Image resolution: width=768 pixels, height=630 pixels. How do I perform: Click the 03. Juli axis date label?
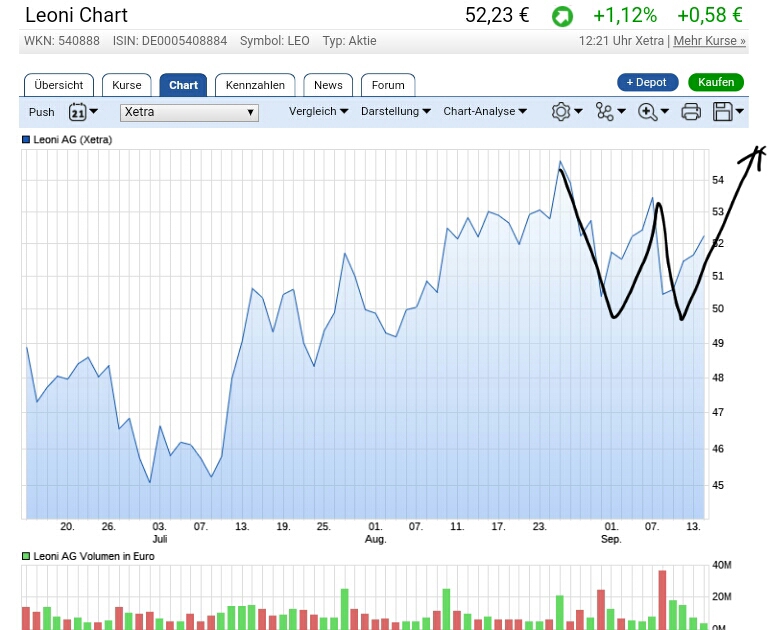coord(160,533)
